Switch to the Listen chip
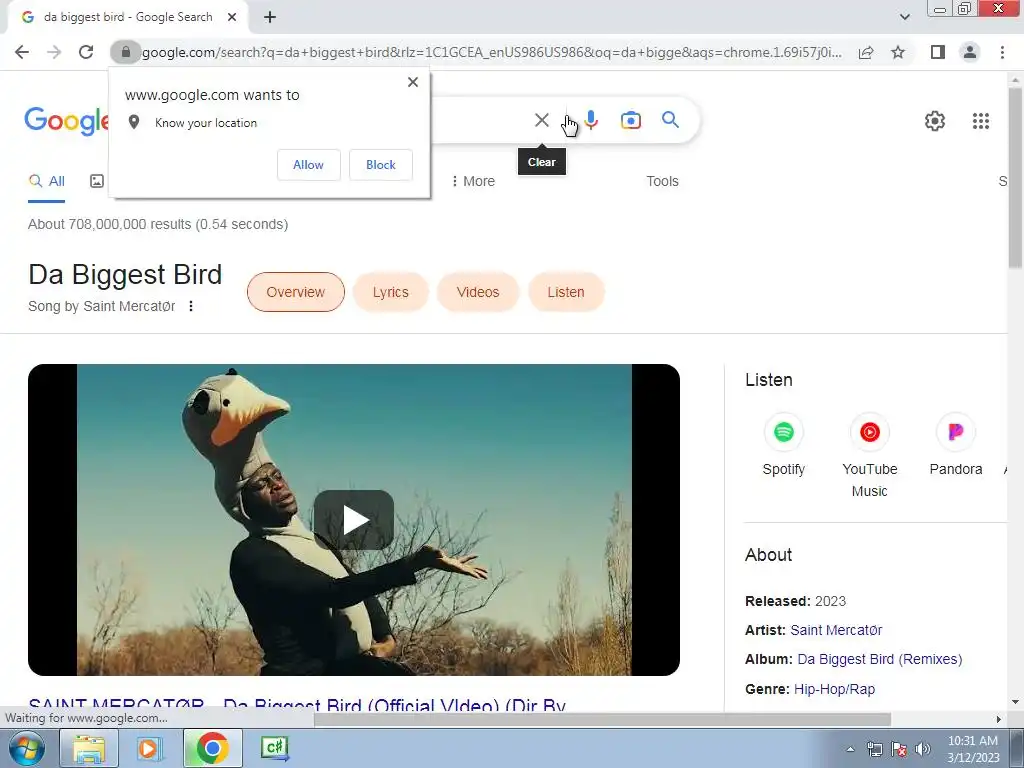This screenshot has width=1024, height=768. click(x=566, y=292)
